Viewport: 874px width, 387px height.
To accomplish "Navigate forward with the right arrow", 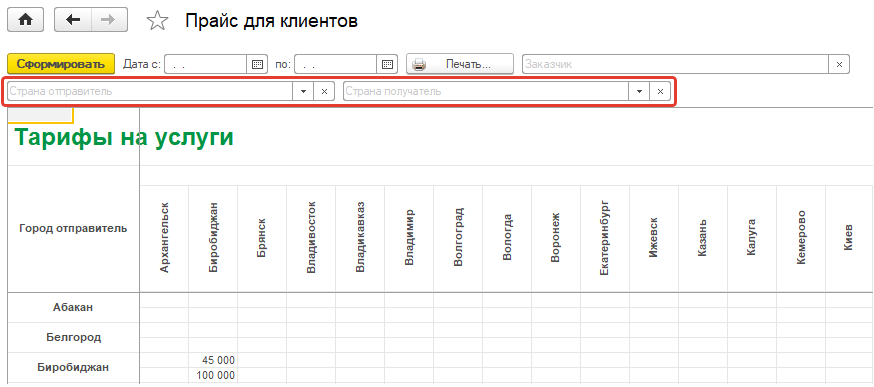I will coord(109,20).
